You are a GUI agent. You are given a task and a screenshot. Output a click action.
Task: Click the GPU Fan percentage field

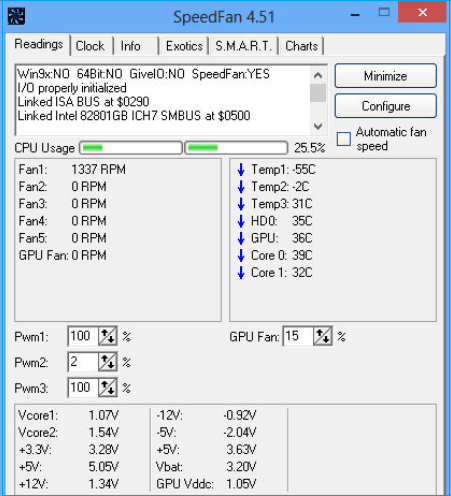298,336
